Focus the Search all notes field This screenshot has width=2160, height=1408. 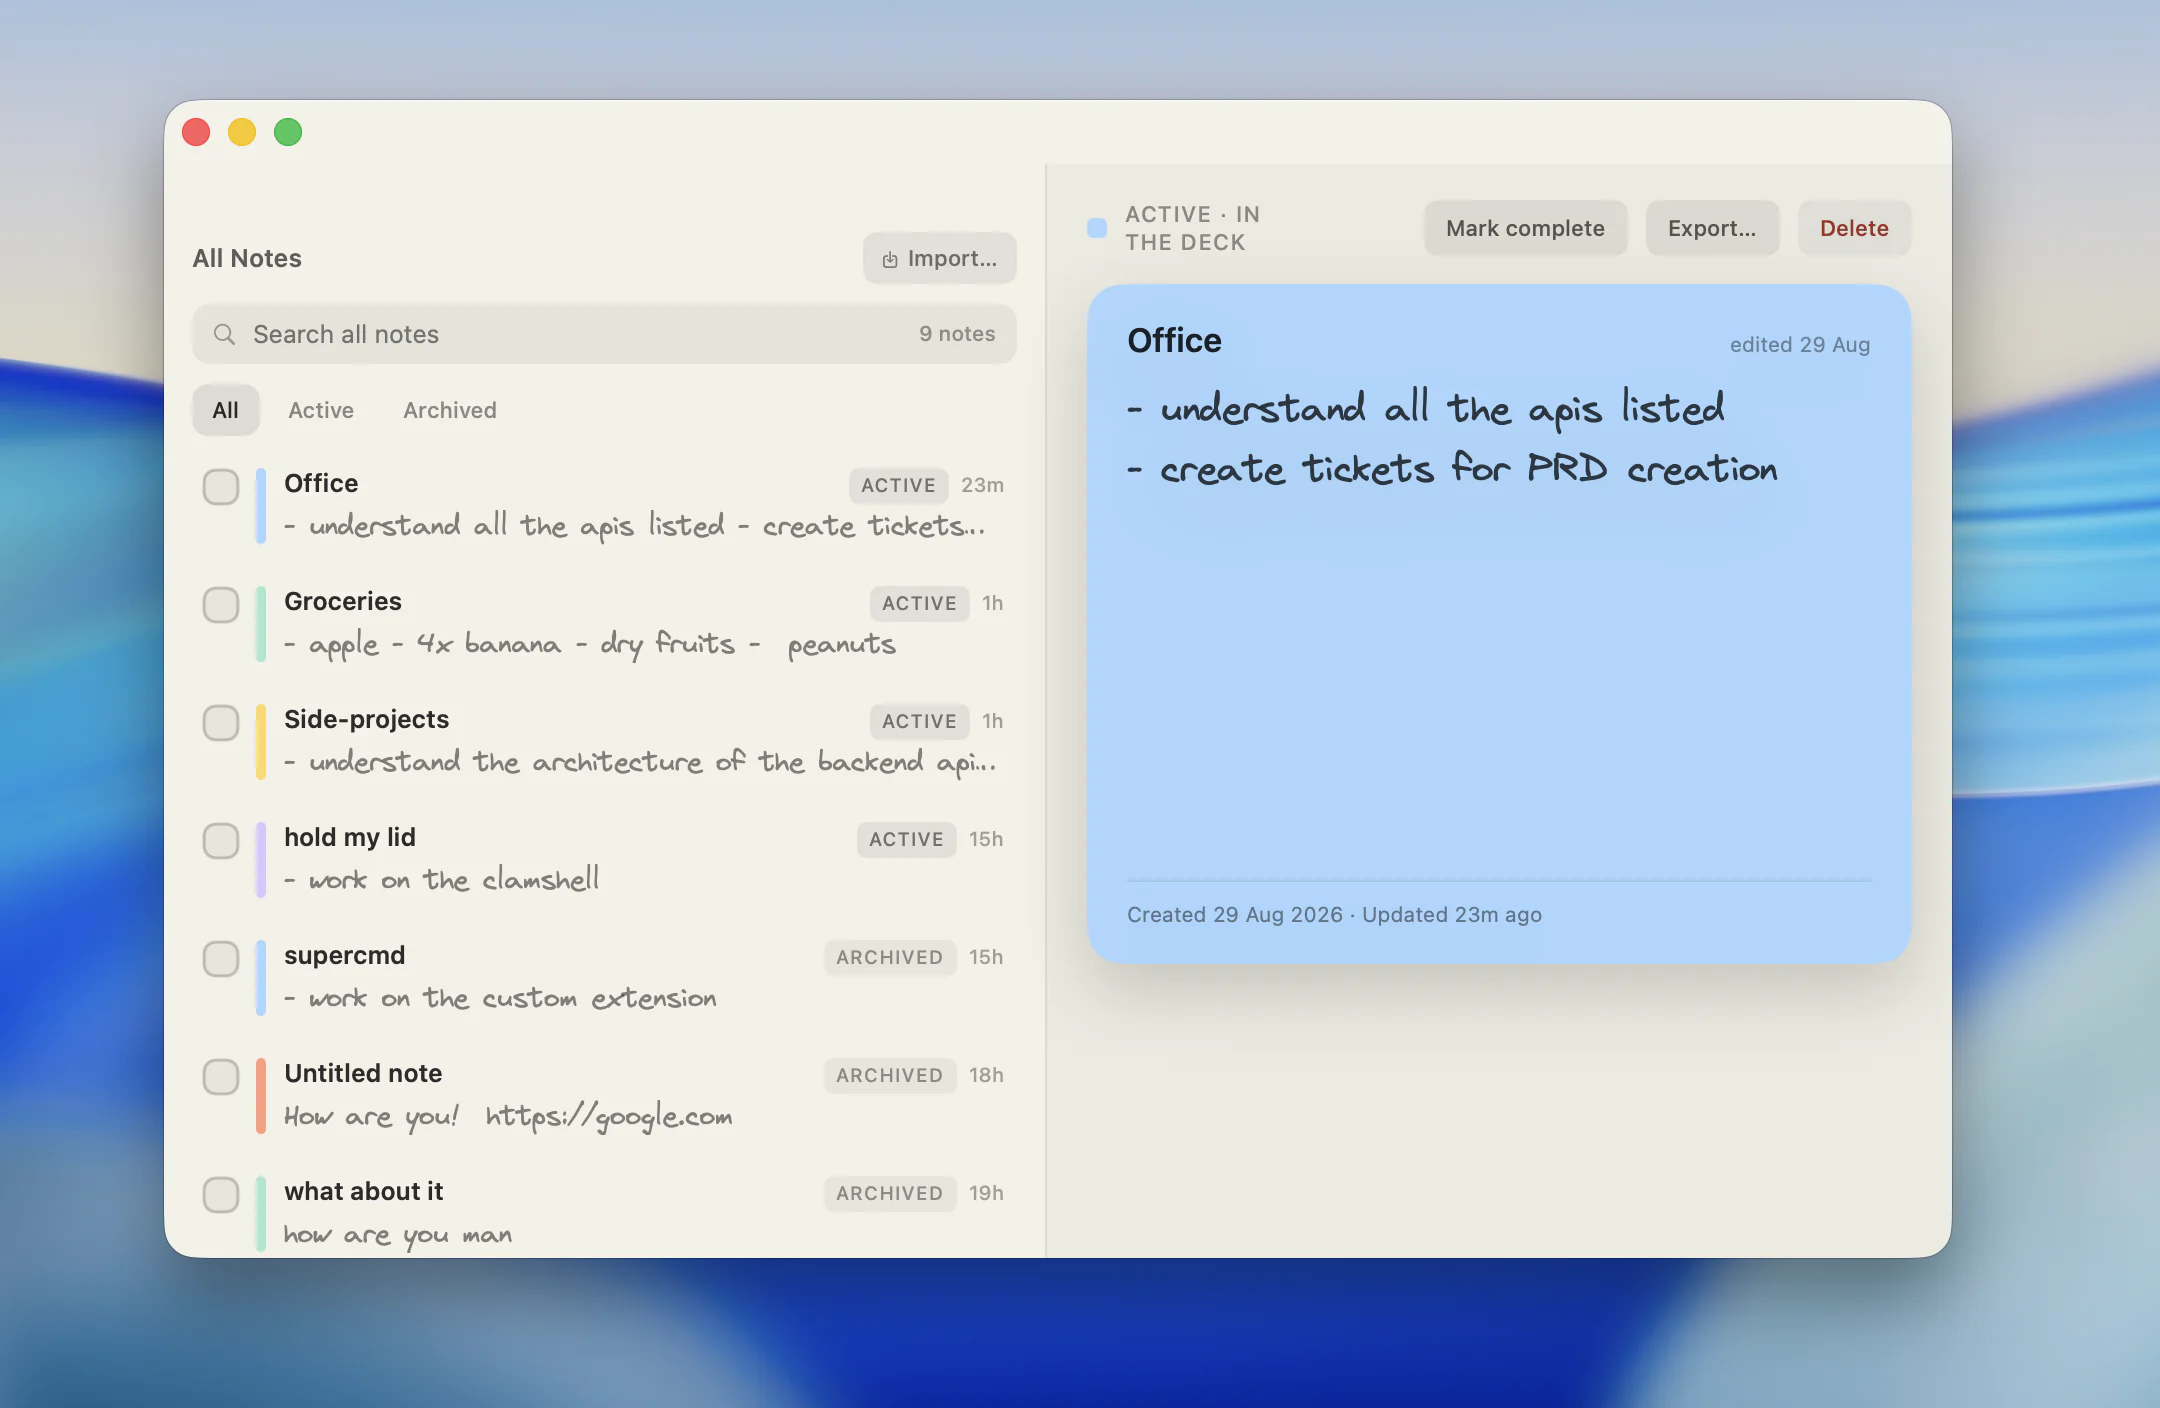[604, 334]
